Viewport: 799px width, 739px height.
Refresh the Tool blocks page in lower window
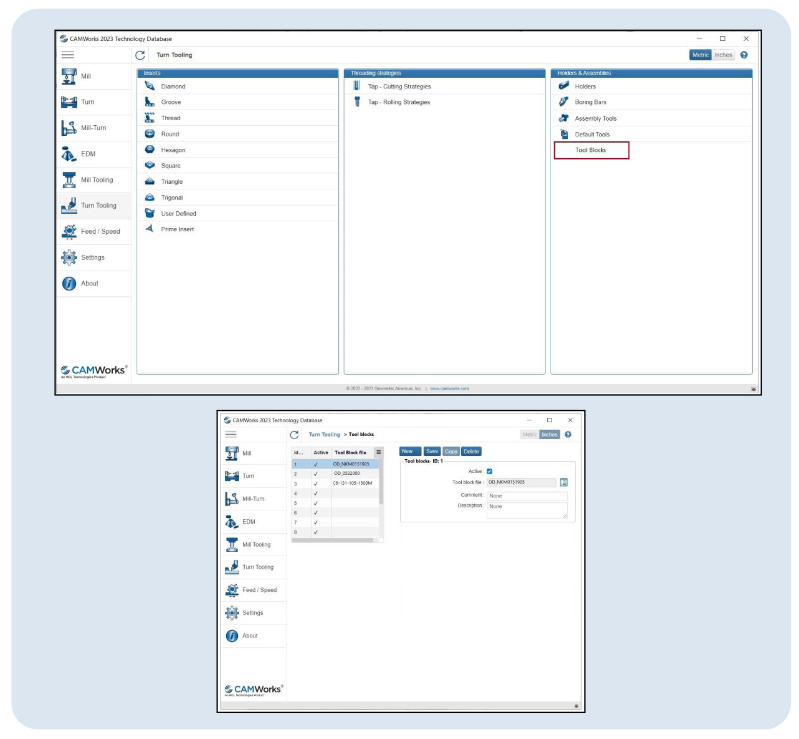294,435
